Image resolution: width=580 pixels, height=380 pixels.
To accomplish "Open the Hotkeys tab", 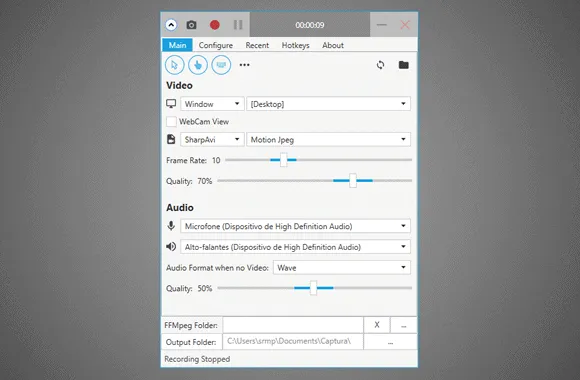I will [x=295, y=45].
